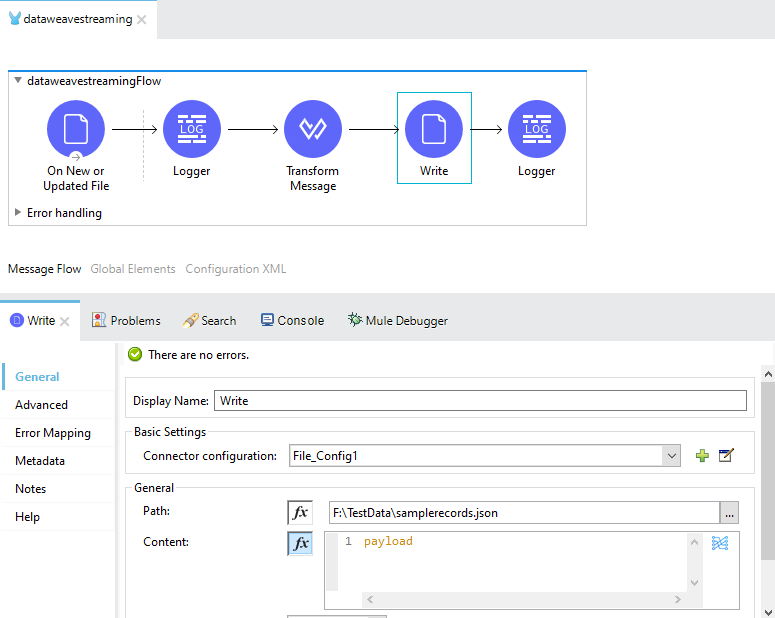Click the payload expression in Content editor
Viewport: 775px width, 618px height.
tap(388, 541)
